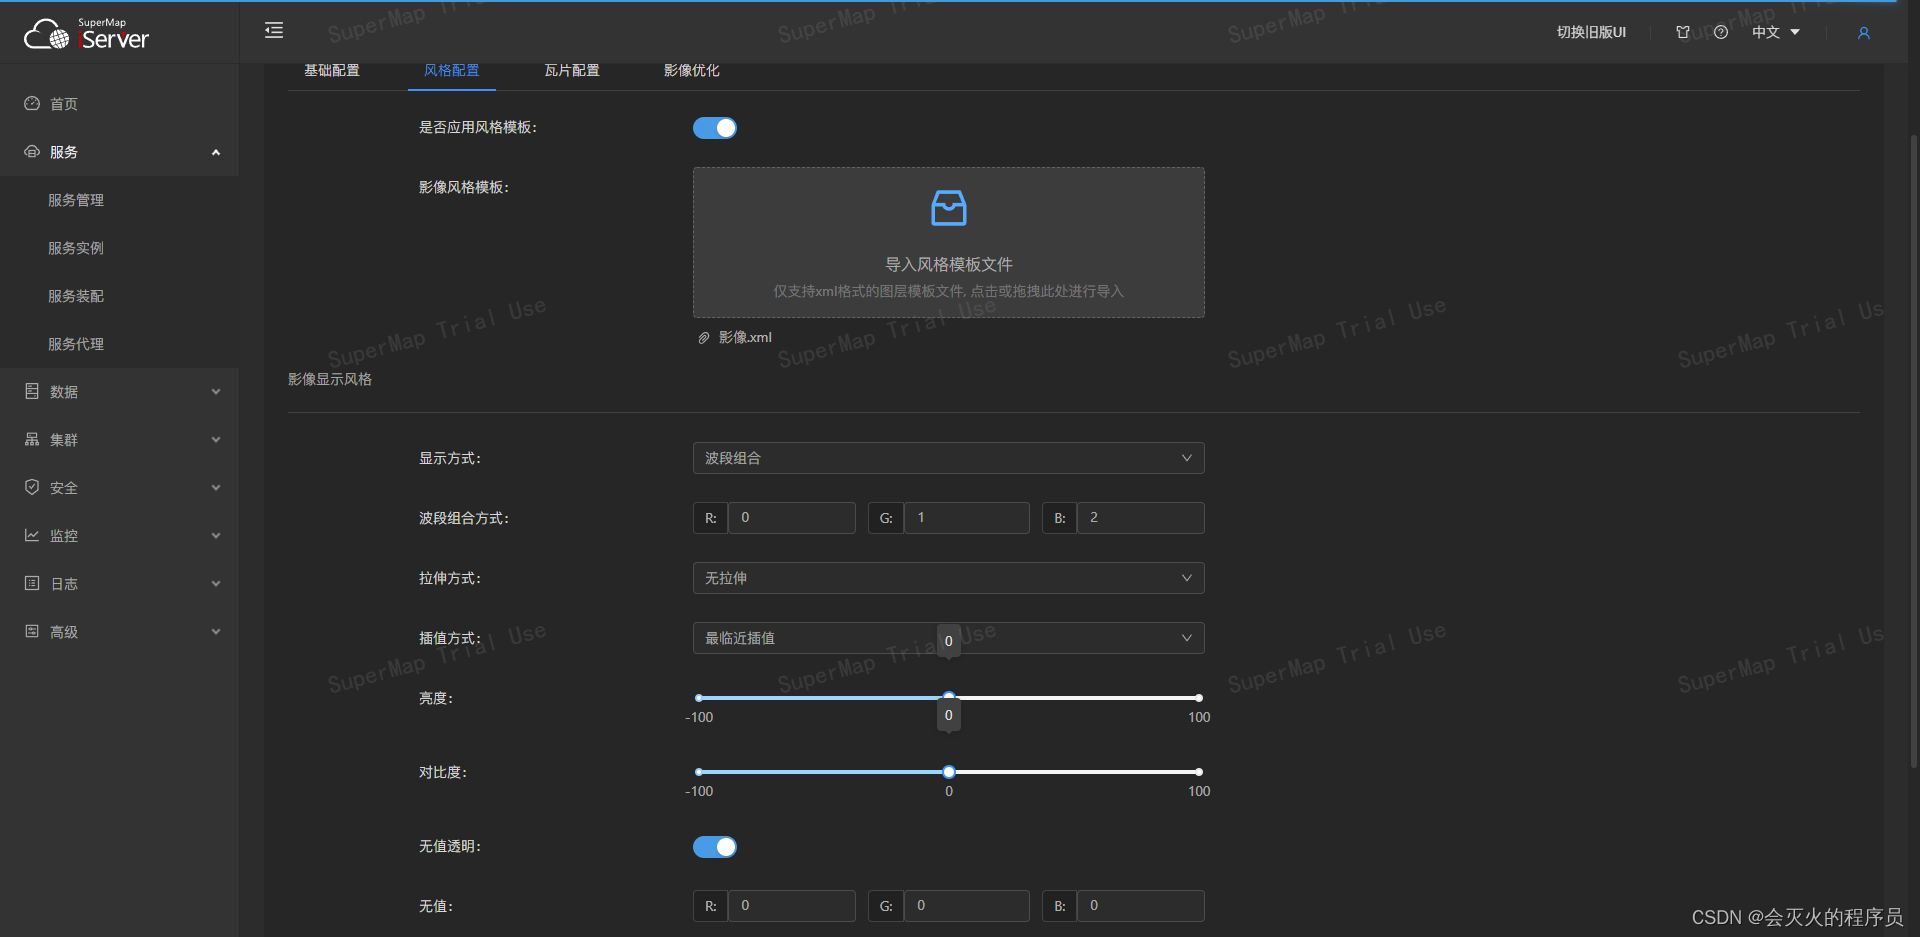The image size is (1920, 937).
Task: Click the G band input showing value 1
Action: [x=965, y=517]
